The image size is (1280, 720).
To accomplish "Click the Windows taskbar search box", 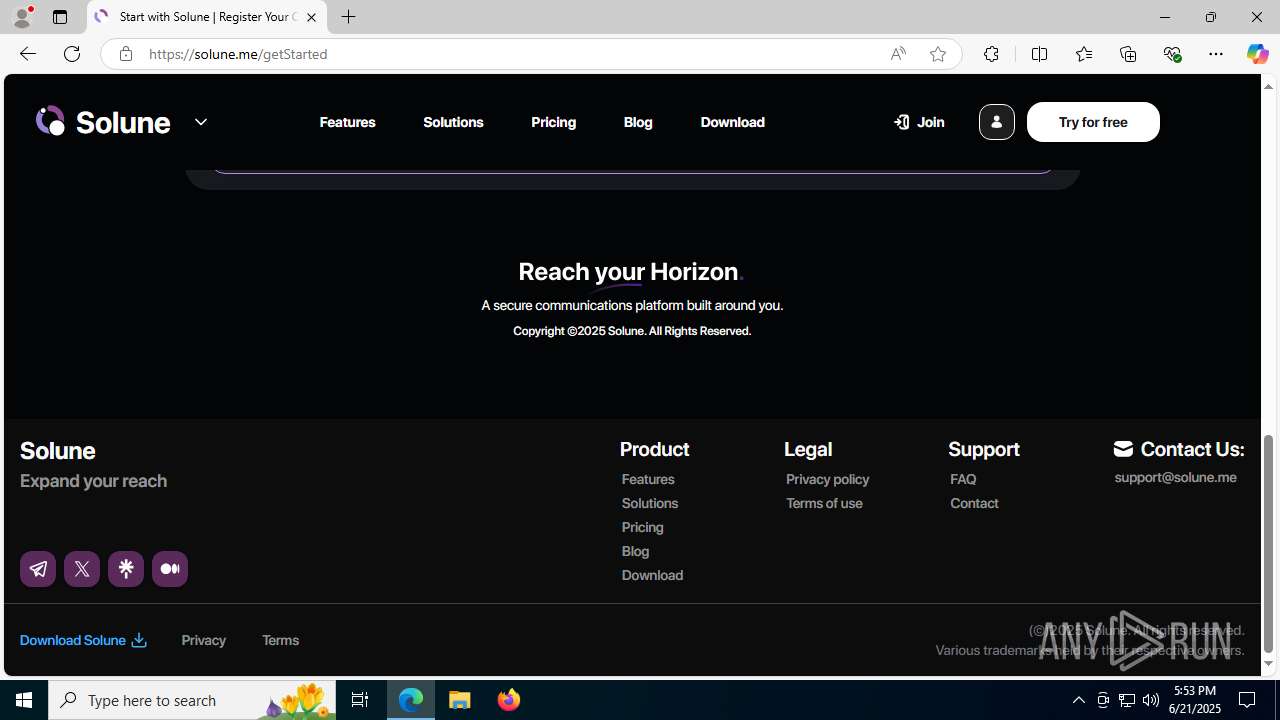I will (192, 700).
